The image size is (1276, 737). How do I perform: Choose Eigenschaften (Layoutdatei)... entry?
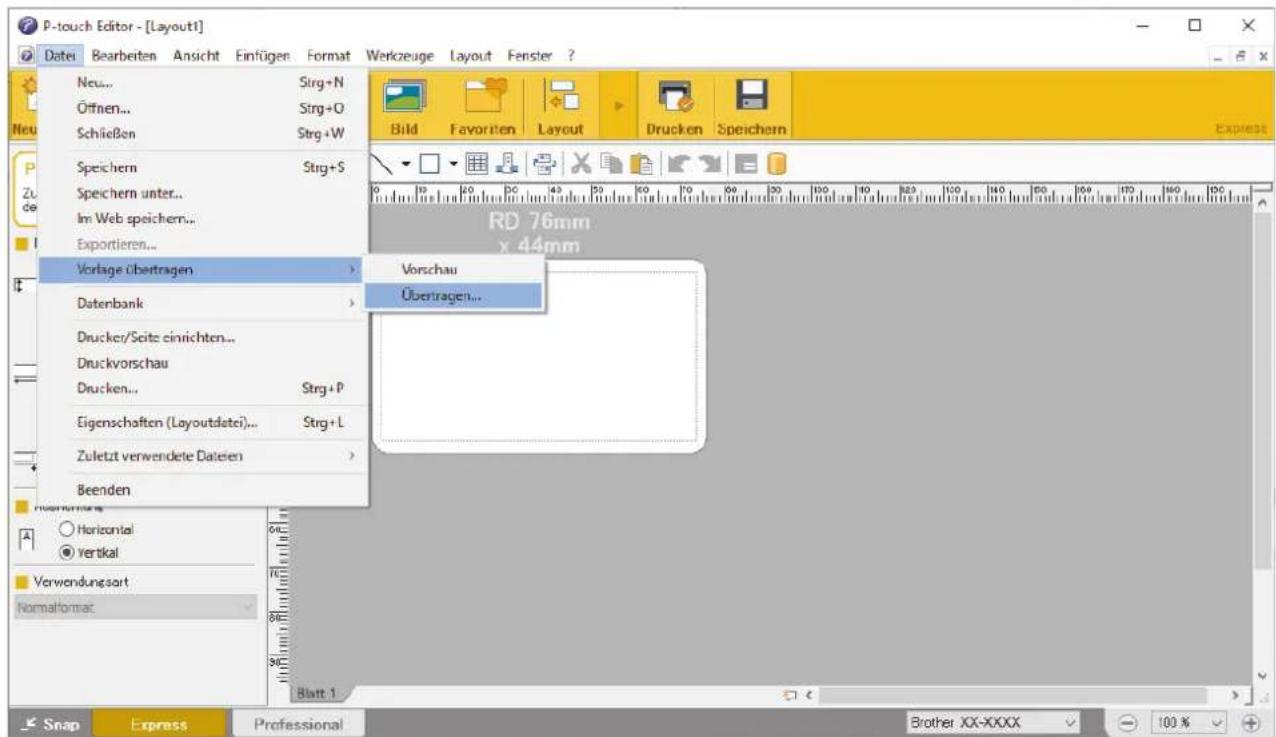(x=204, y=423)
